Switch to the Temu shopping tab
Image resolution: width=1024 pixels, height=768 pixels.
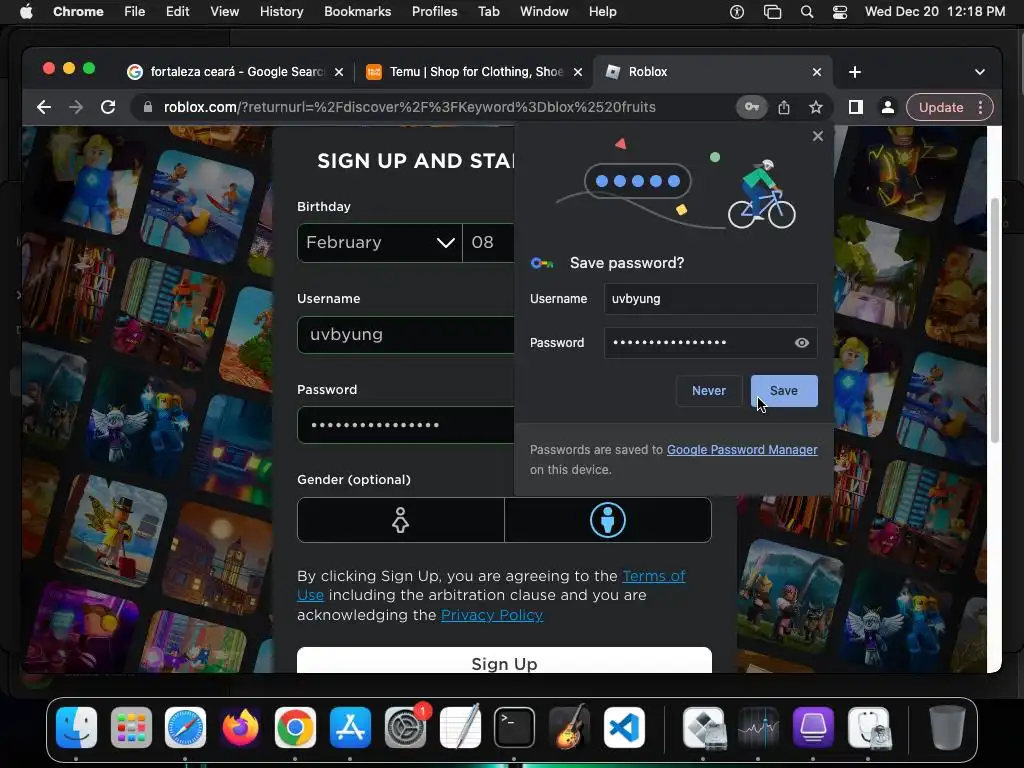coord(473,72)
